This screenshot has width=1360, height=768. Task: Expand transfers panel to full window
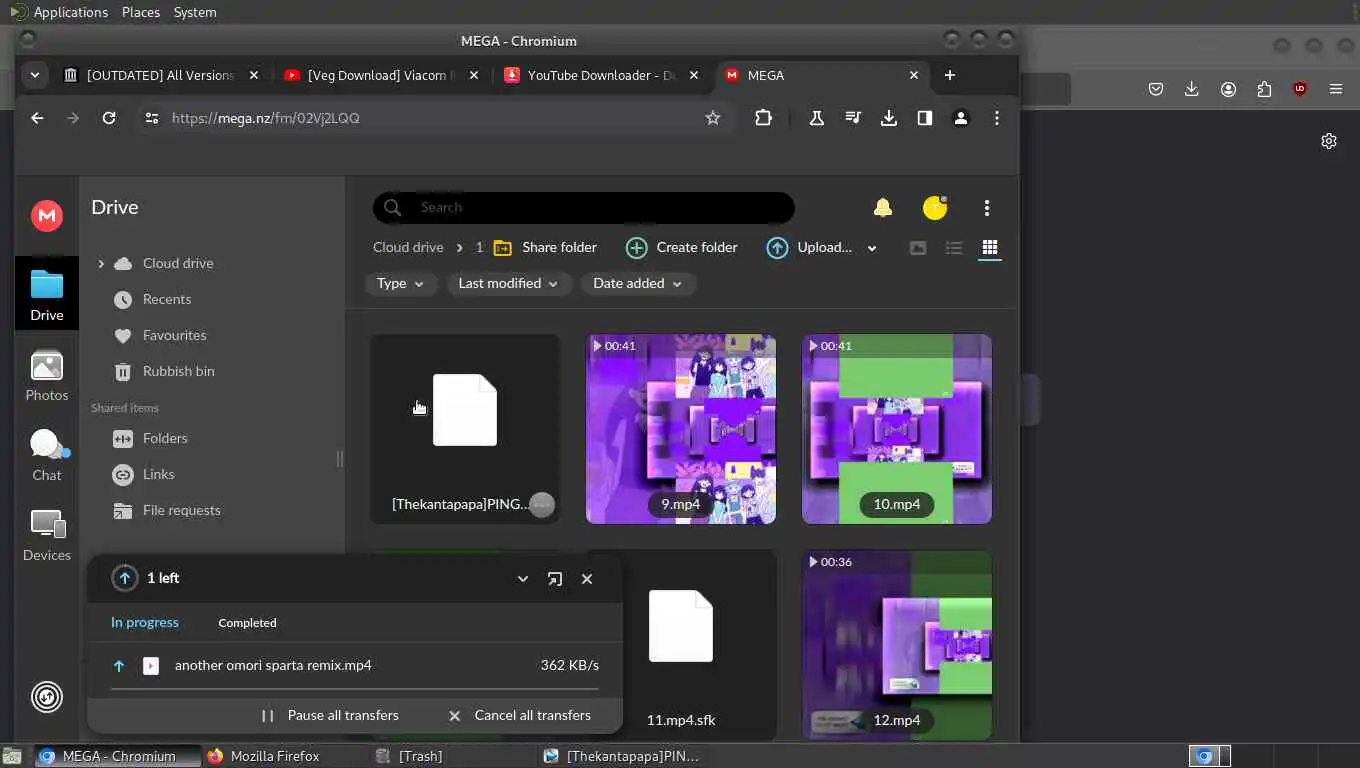(x=555, y=579)
